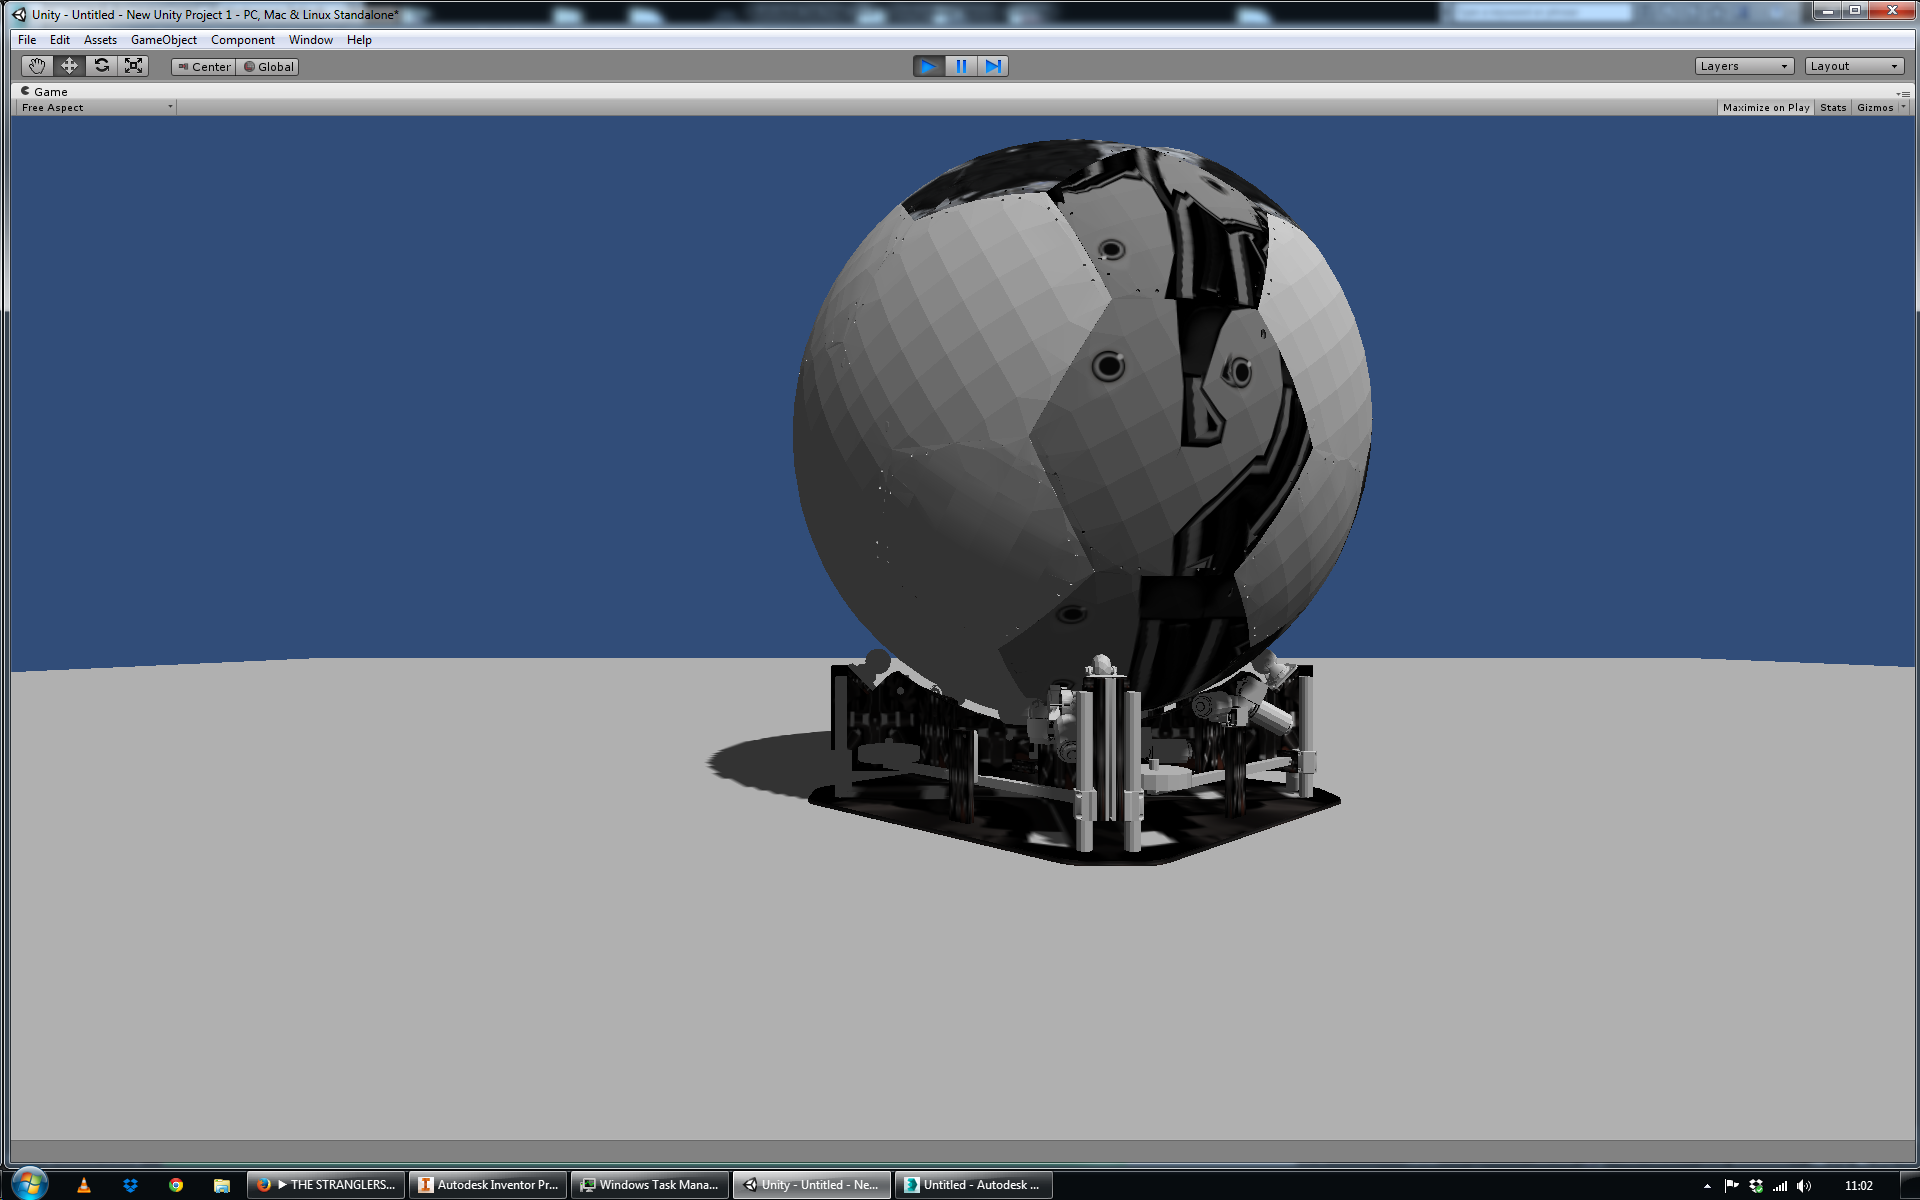The height and width of the screenshot is (1200, 1920).
Task: Click the Dropbox sync tray icon
Action: tap(1756, 1186)
